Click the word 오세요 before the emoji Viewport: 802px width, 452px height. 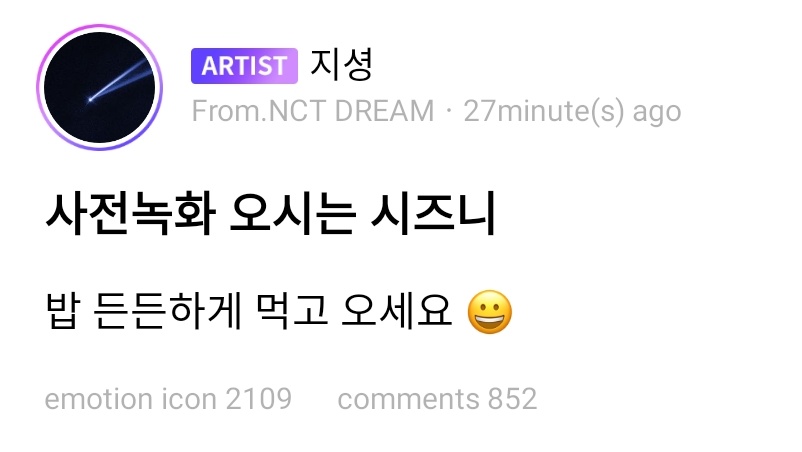pos(397,310)
